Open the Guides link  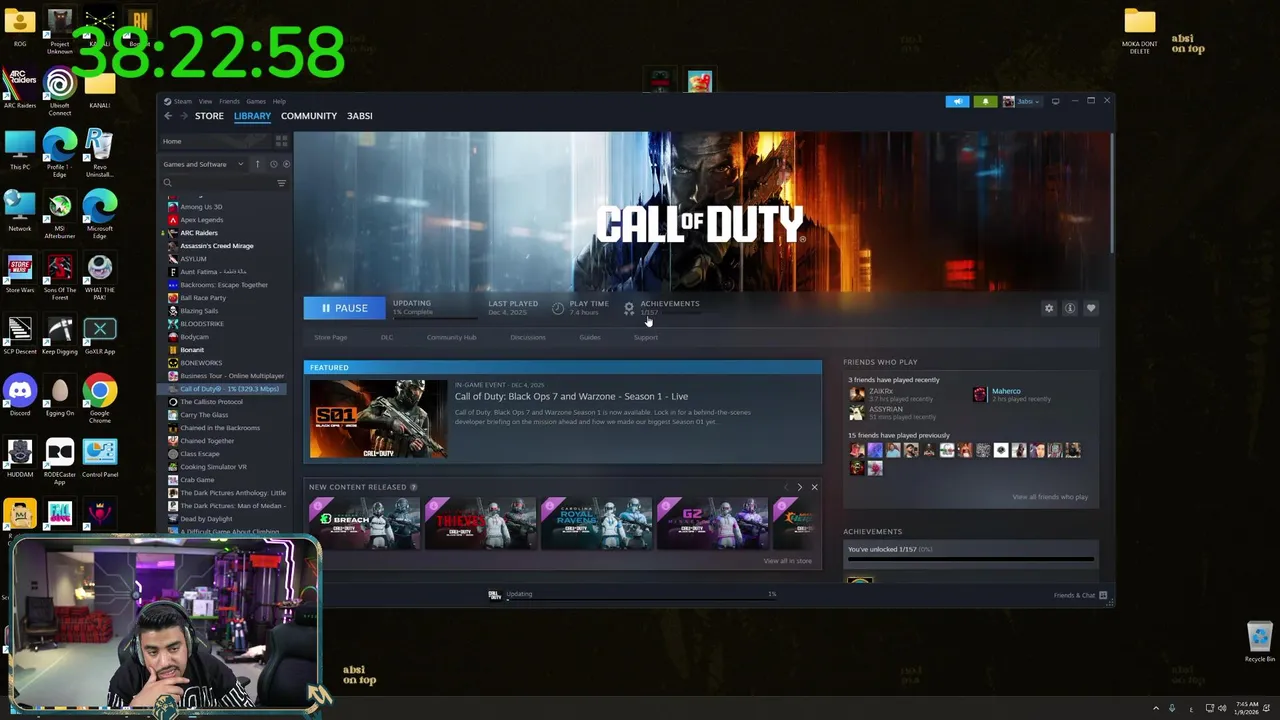point(590,337)
